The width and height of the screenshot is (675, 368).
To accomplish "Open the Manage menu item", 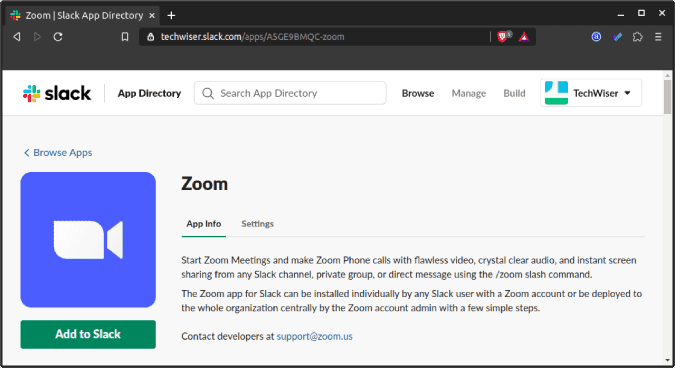I will tap(469, 93).
